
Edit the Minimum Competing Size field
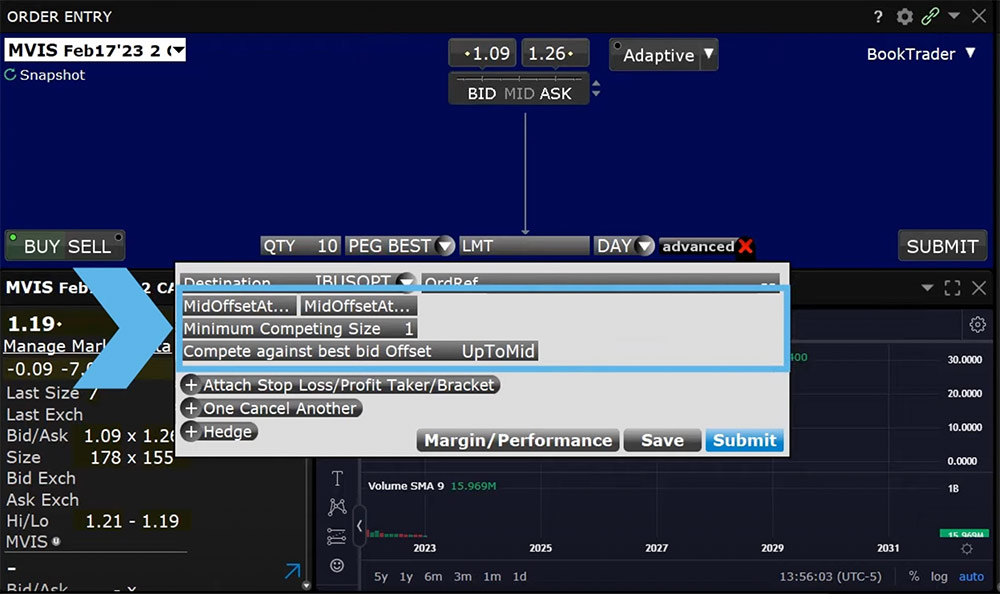[x=300, y=329]
